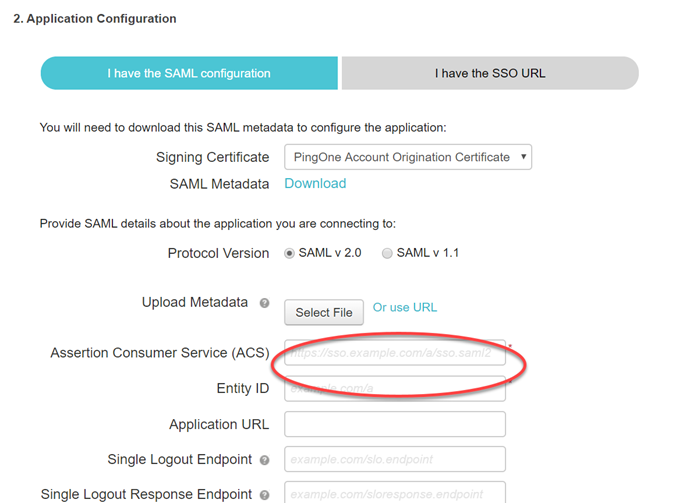Choose SAML v 2.0 protocol version
This screenshot has height=503, width=700.
[289, 254]
